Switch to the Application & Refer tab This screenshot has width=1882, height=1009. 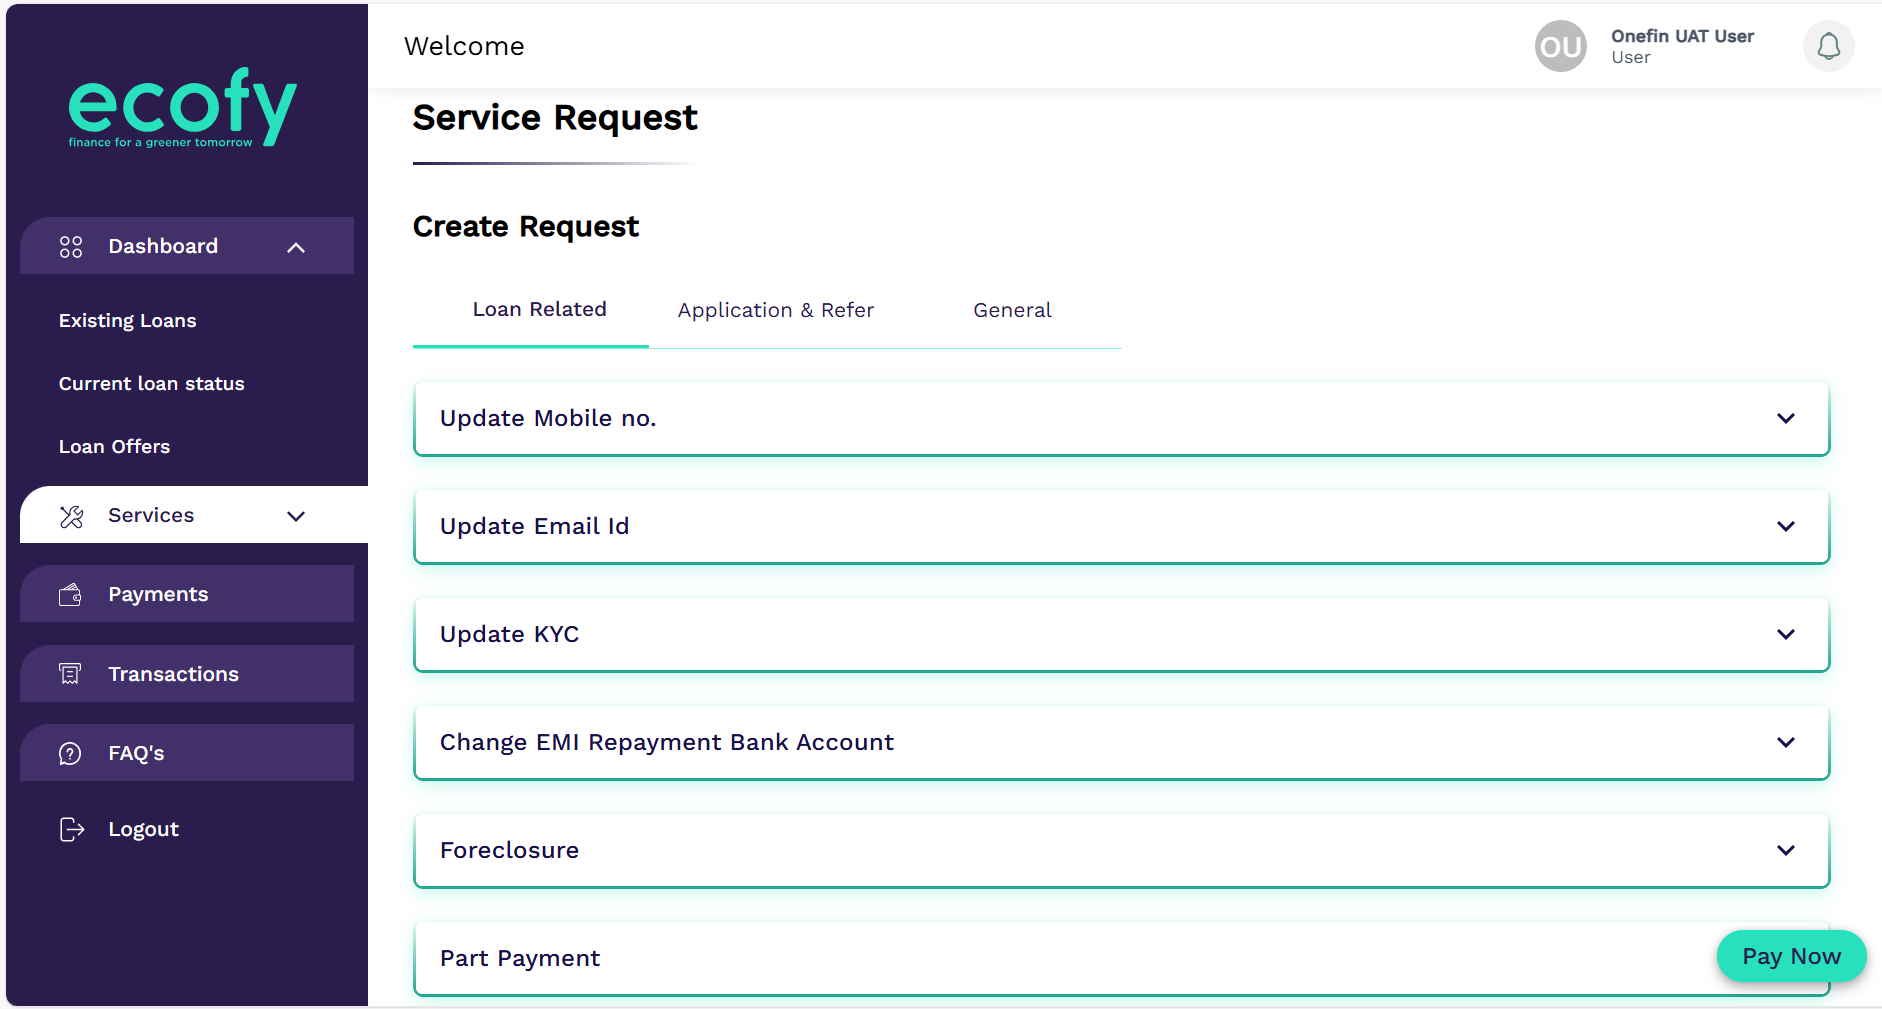775,310
